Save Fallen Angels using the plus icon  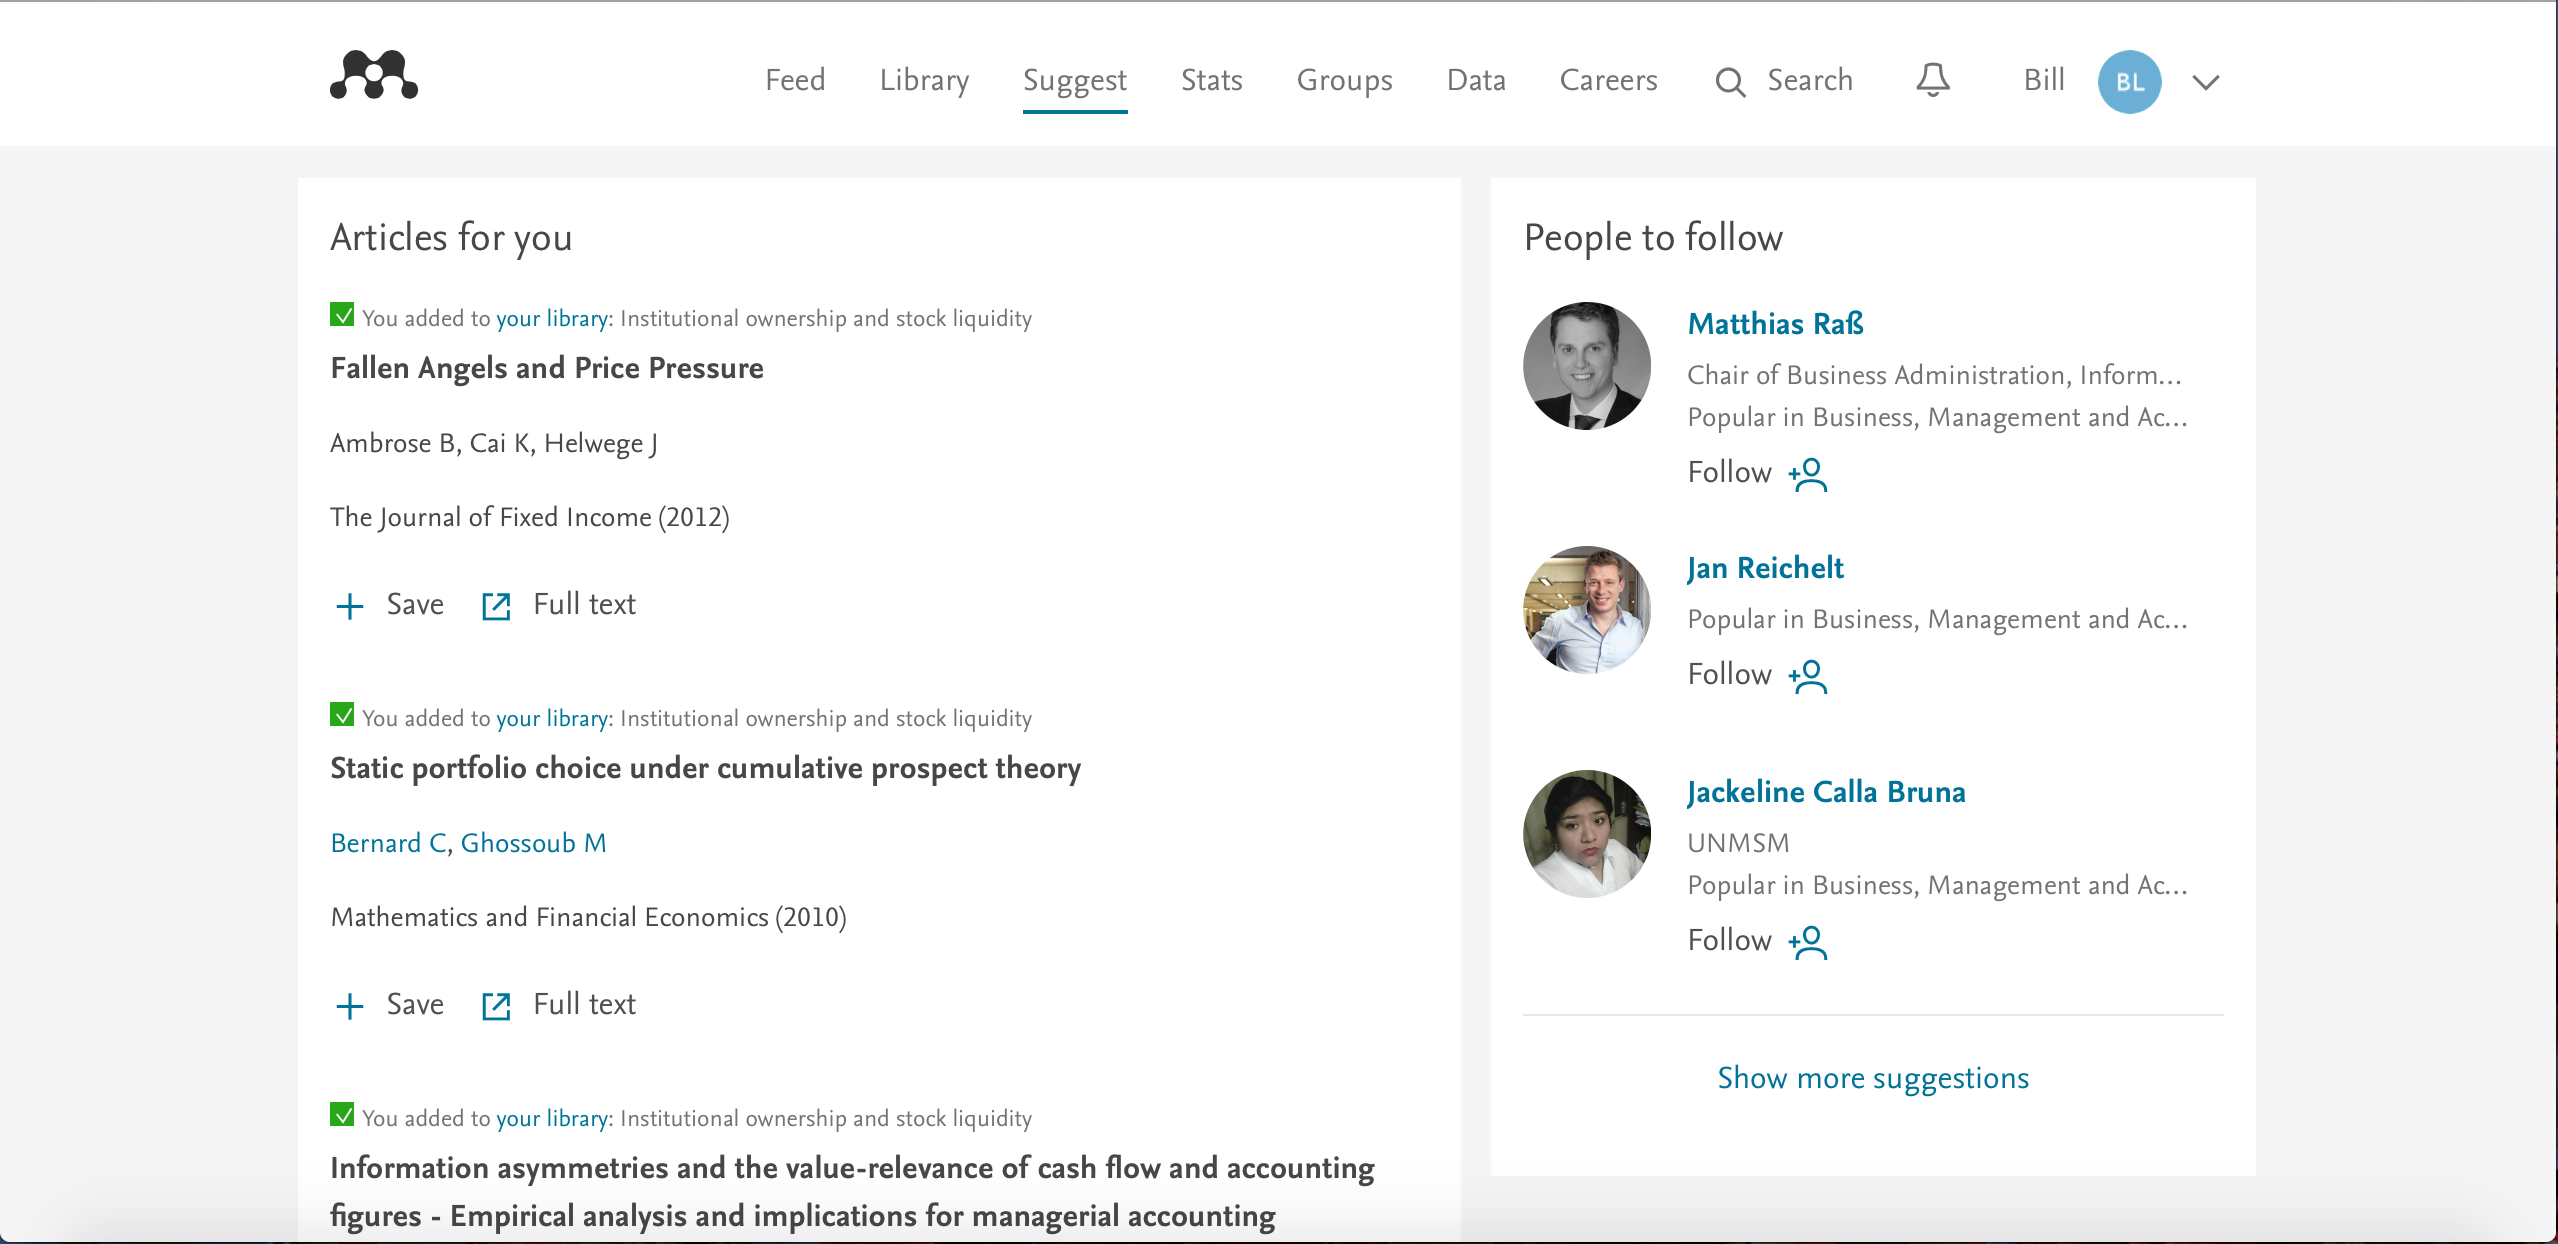[350, 606]
